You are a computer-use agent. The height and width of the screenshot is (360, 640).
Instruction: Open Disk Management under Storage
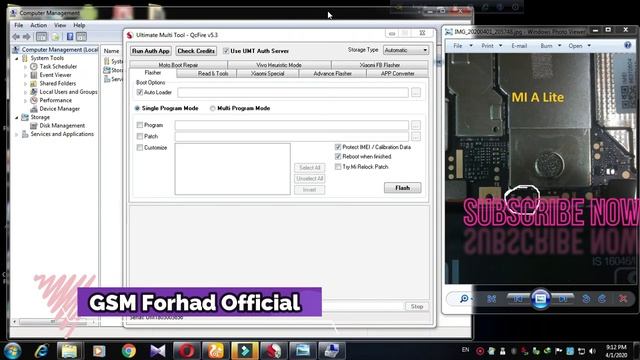pyautogui.click(x=62, y=126)
